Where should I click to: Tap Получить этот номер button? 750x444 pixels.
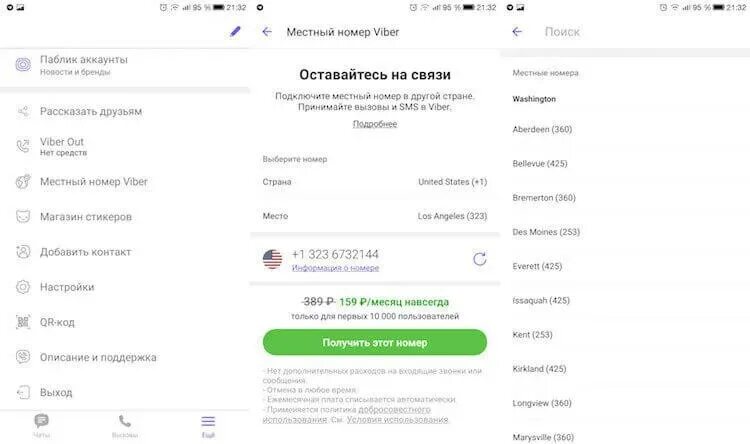pyautogui.click(x=375, y=342)
